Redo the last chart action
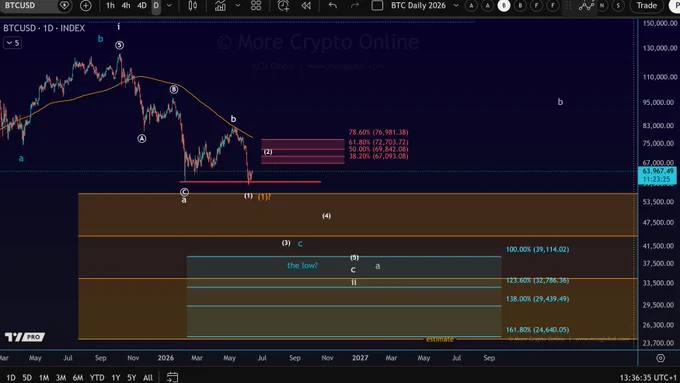680x383 pixels. click(355, 6)
